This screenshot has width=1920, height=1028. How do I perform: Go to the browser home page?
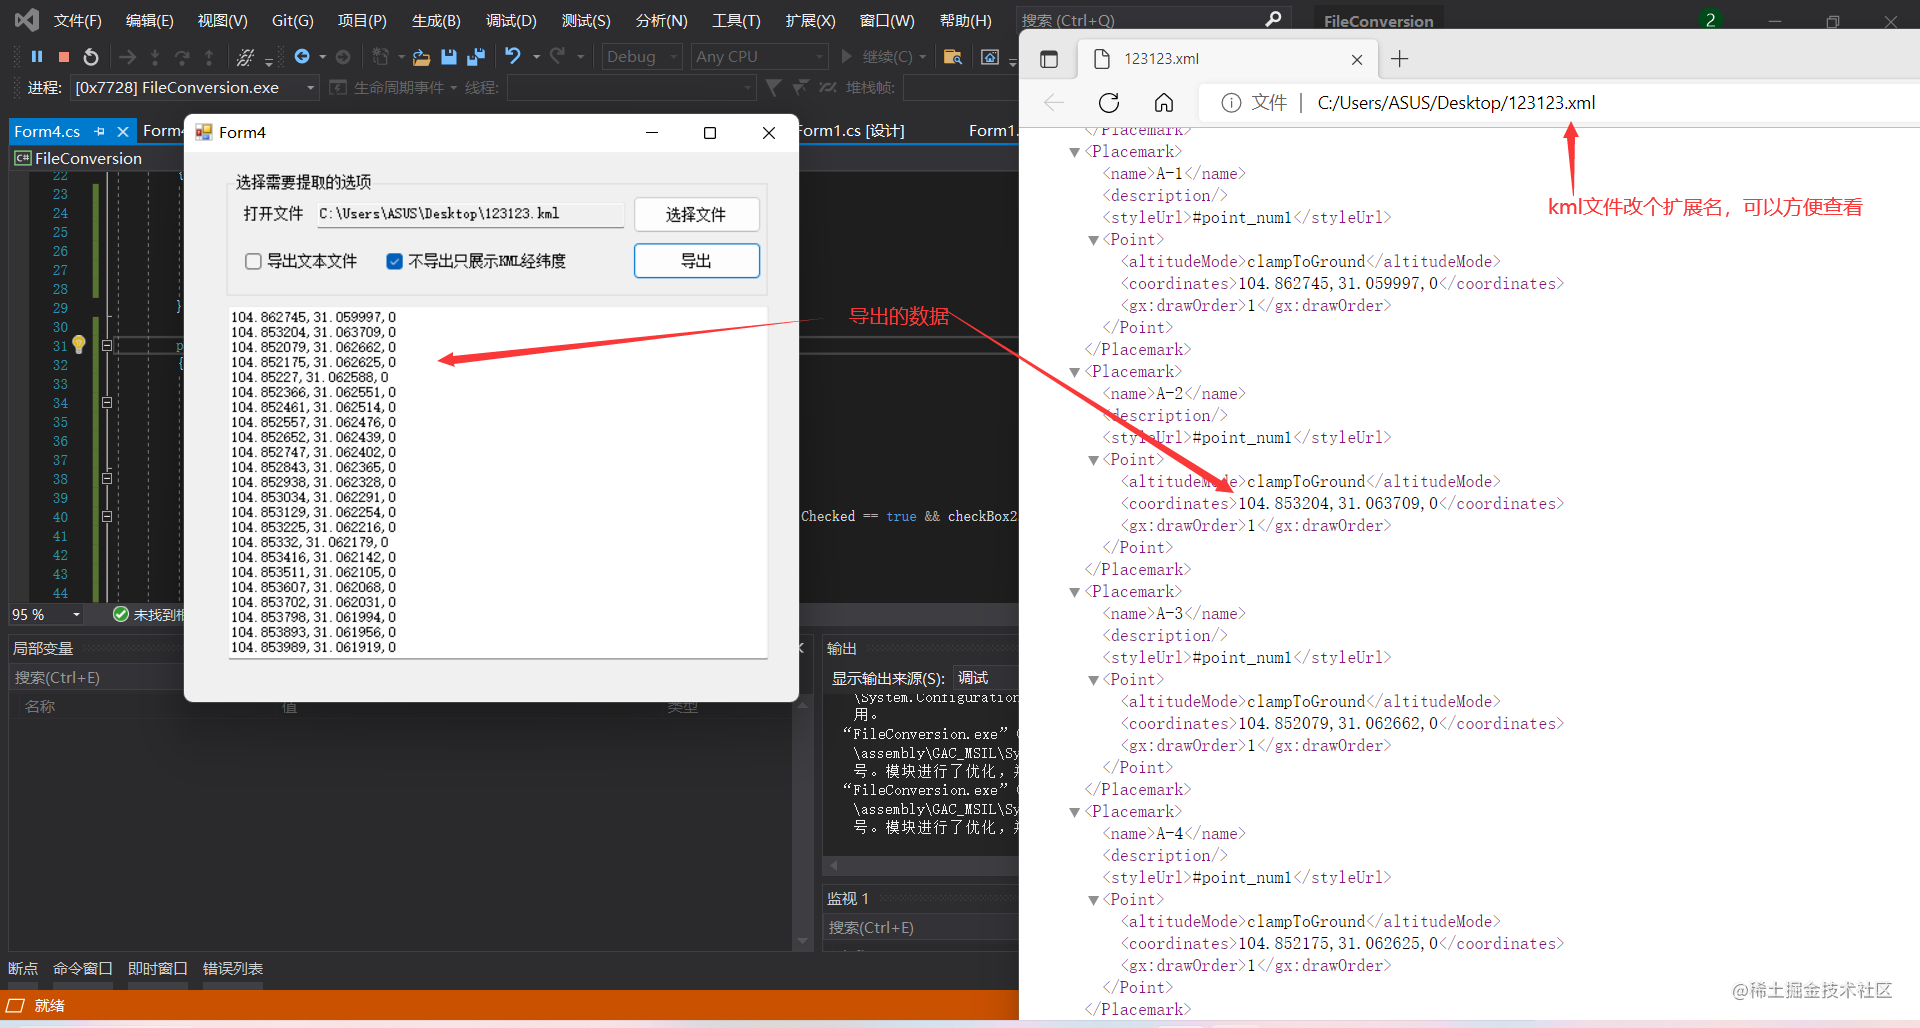[1164, 103]
